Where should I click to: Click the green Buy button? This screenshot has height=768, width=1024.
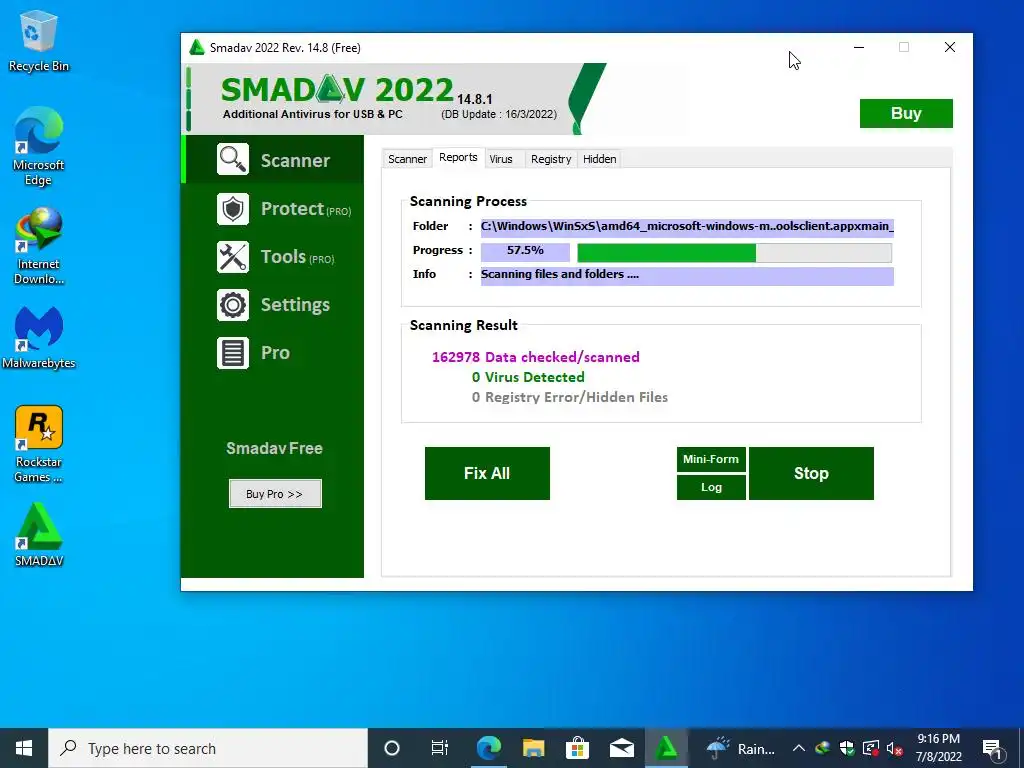906,114
